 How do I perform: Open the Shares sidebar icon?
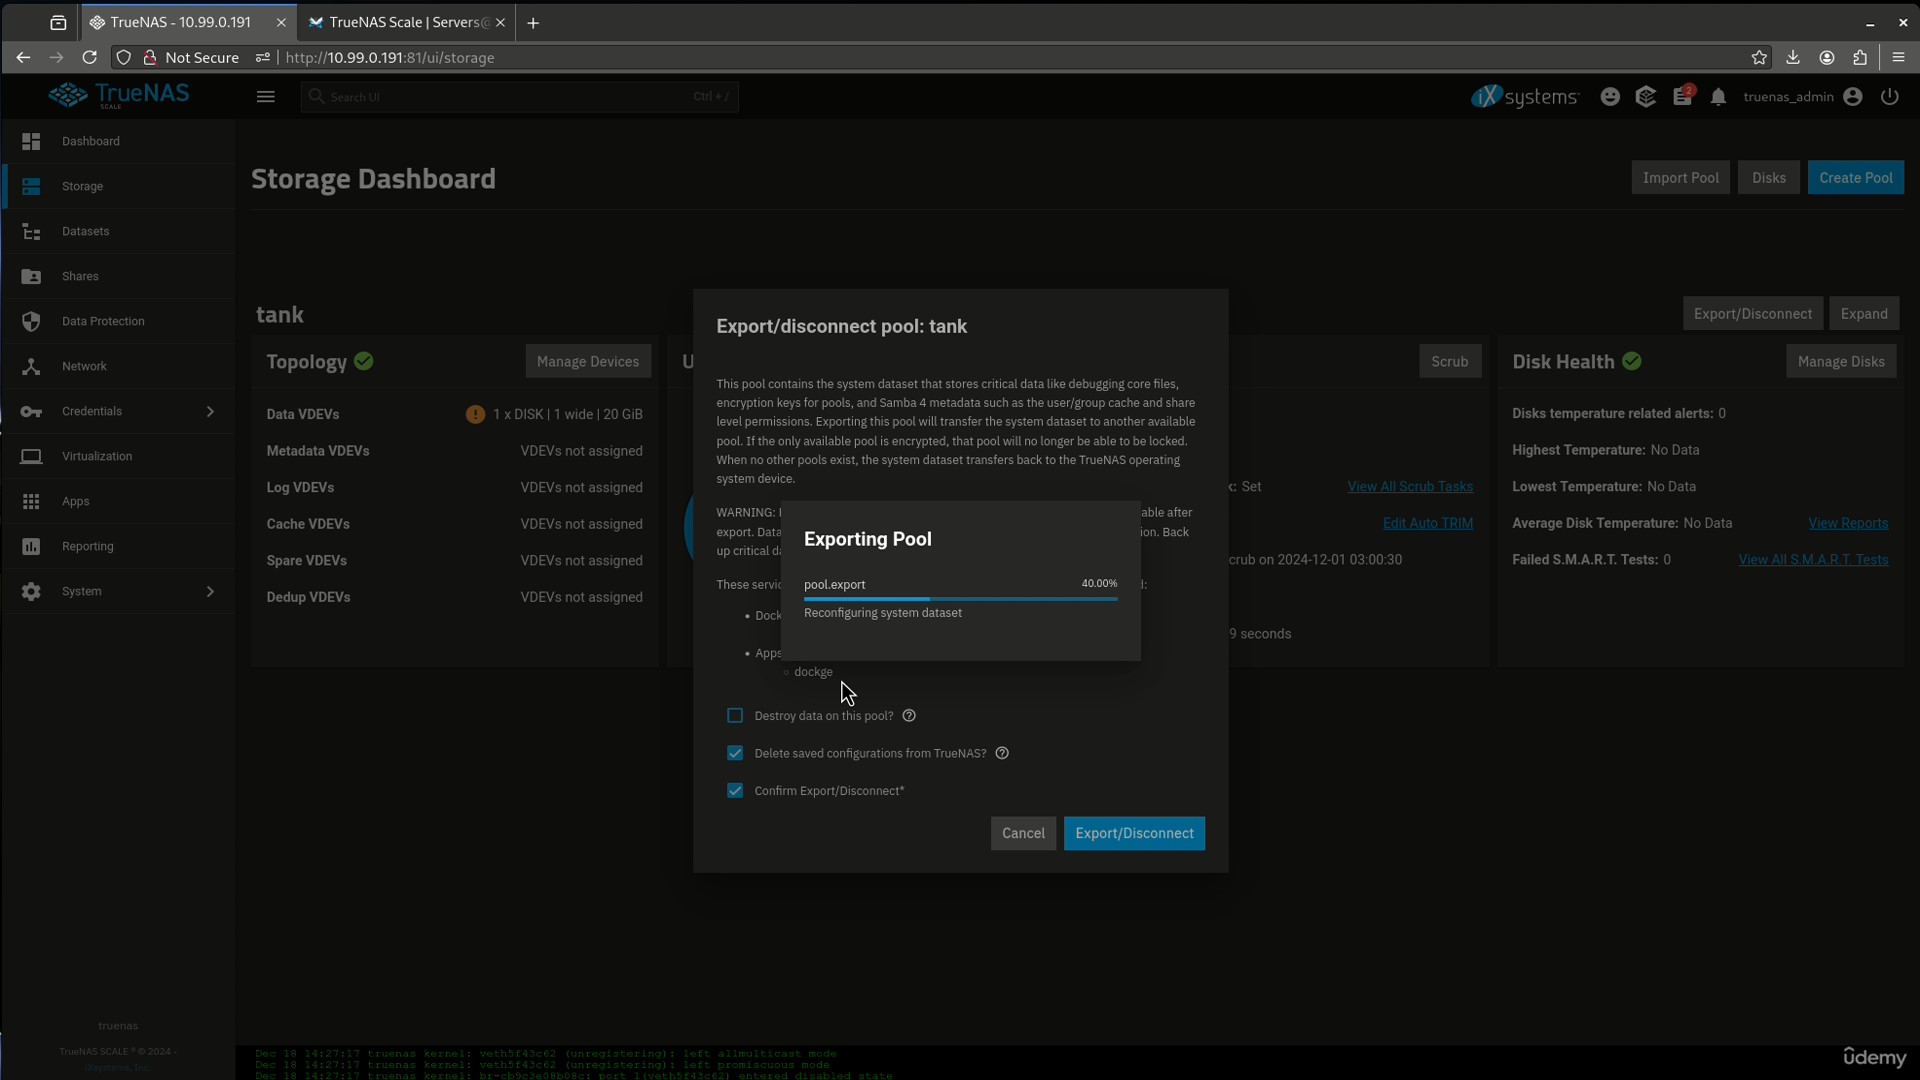point(31,276)
